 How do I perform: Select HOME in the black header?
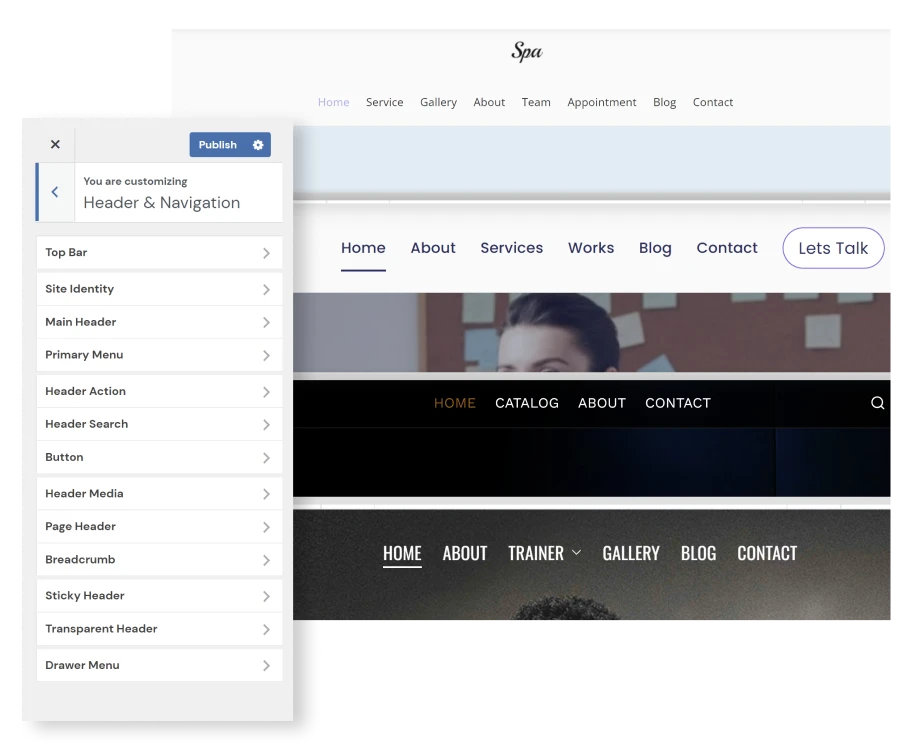[455, 403]
